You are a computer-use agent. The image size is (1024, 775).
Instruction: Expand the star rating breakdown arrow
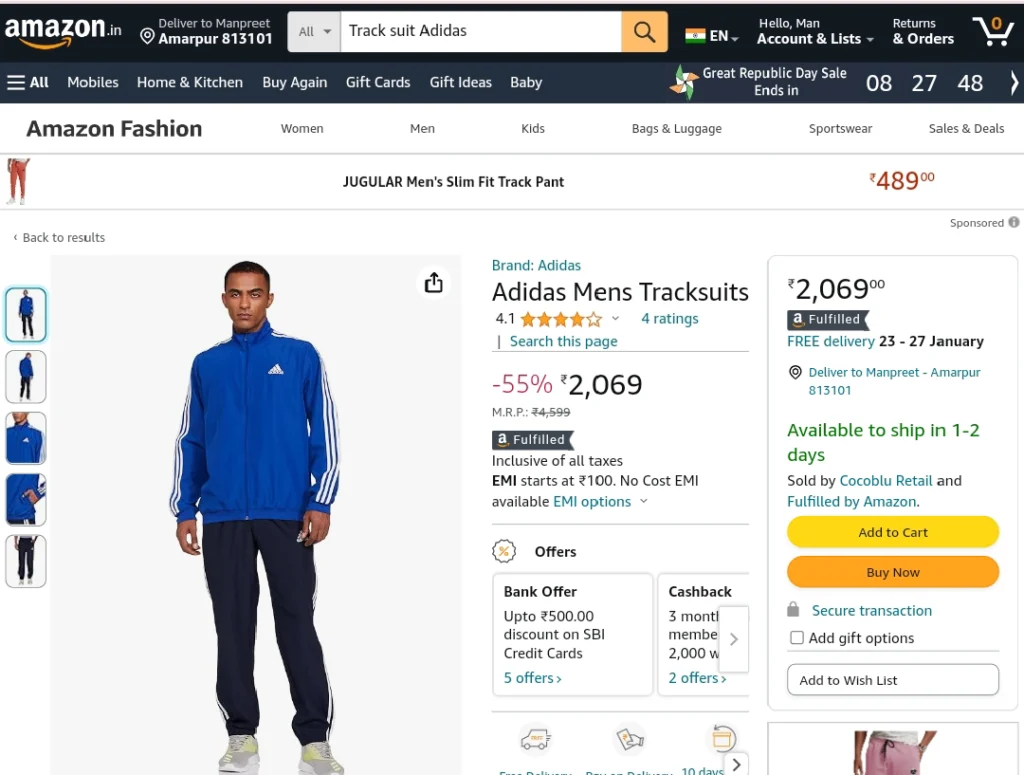(615, 319)
